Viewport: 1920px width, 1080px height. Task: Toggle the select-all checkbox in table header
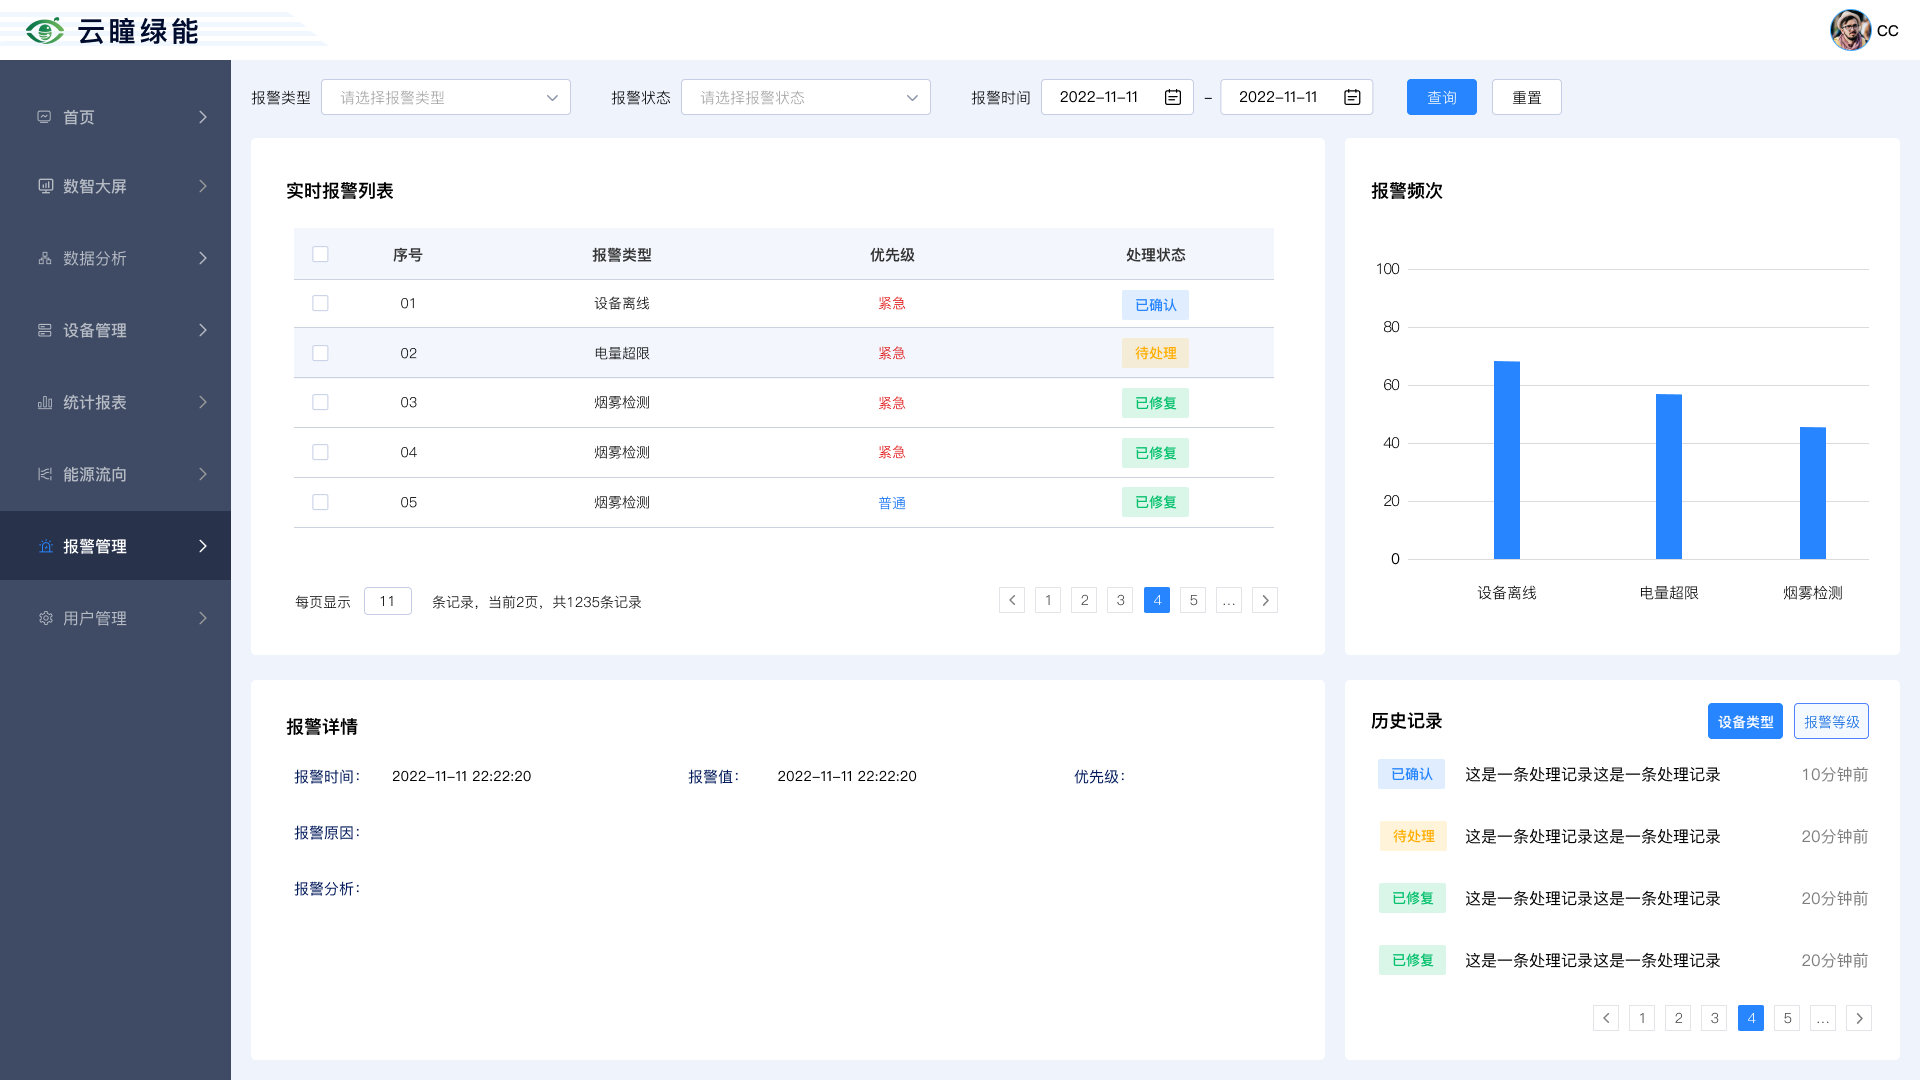pyautogui.click(x=320, y=254)
